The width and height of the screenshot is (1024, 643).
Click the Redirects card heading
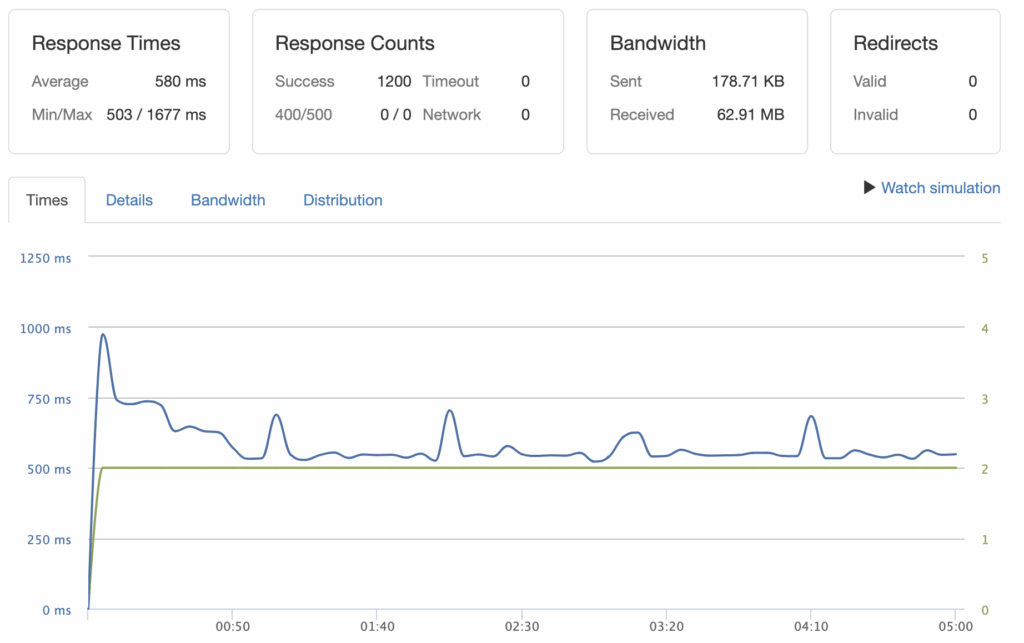[x=895, y=43]
